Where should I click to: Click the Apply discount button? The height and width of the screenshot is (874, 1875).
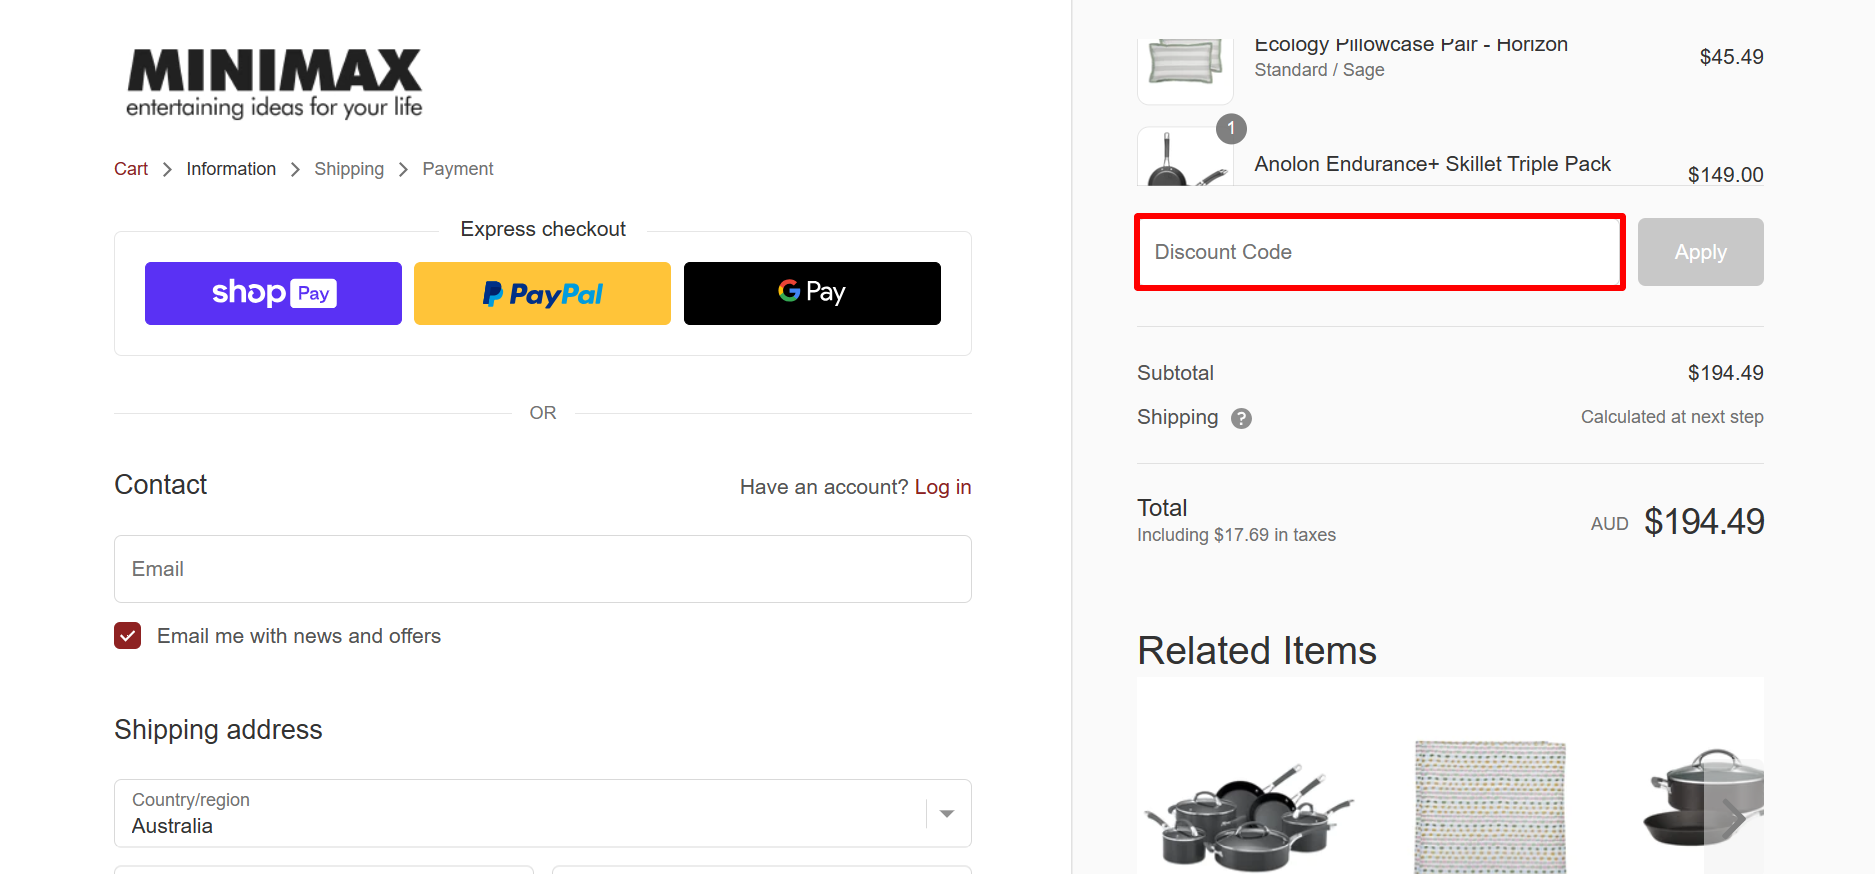[1699, 251]
